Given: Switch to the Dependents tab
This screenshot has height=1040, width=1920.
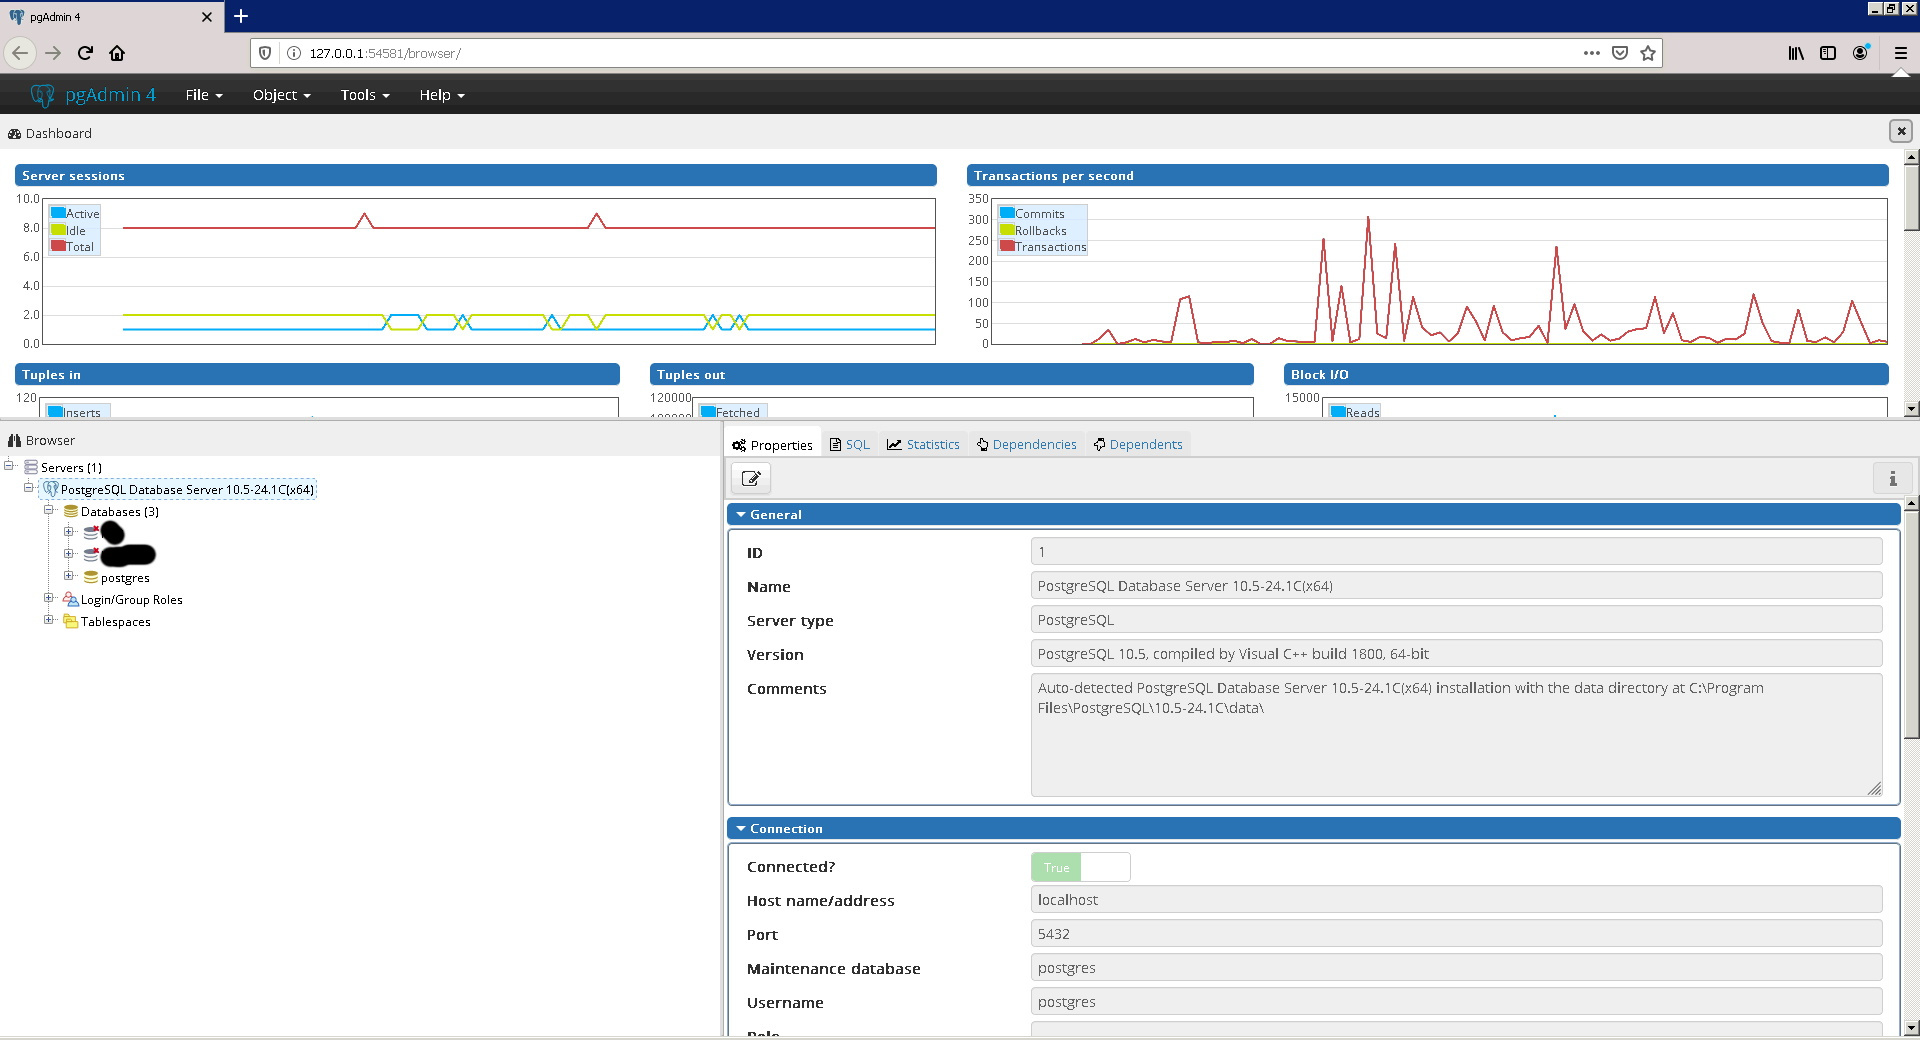Looking at the screenshot, I should click(1138, 444).
